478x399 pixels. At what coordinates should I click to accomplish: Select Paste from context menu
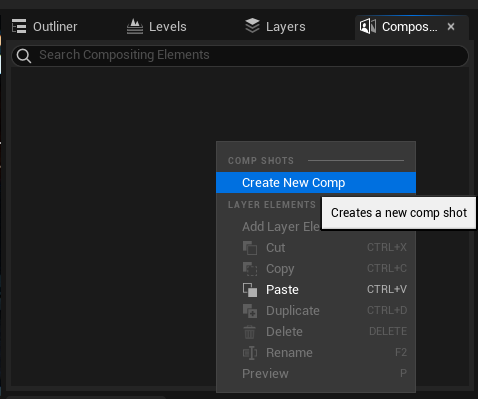point(316,290)
